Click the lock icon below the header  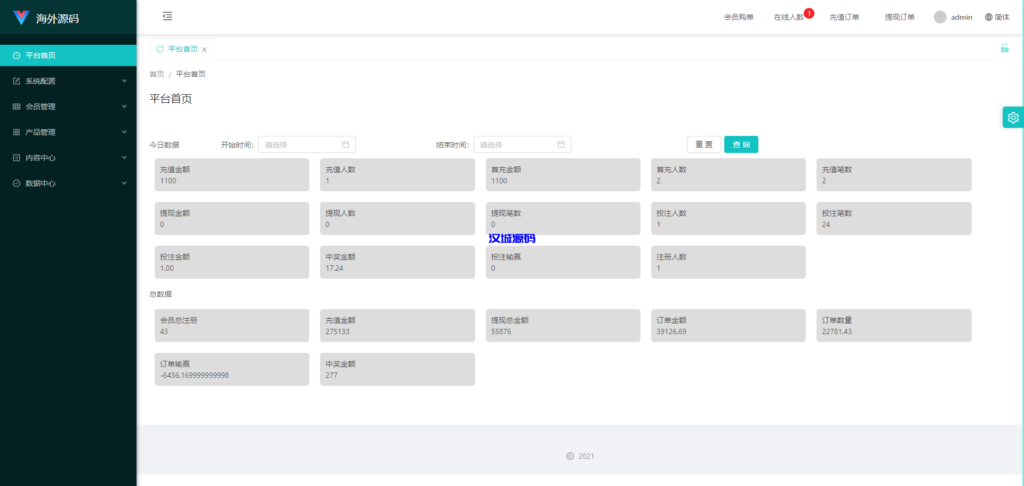point(1004,48)
